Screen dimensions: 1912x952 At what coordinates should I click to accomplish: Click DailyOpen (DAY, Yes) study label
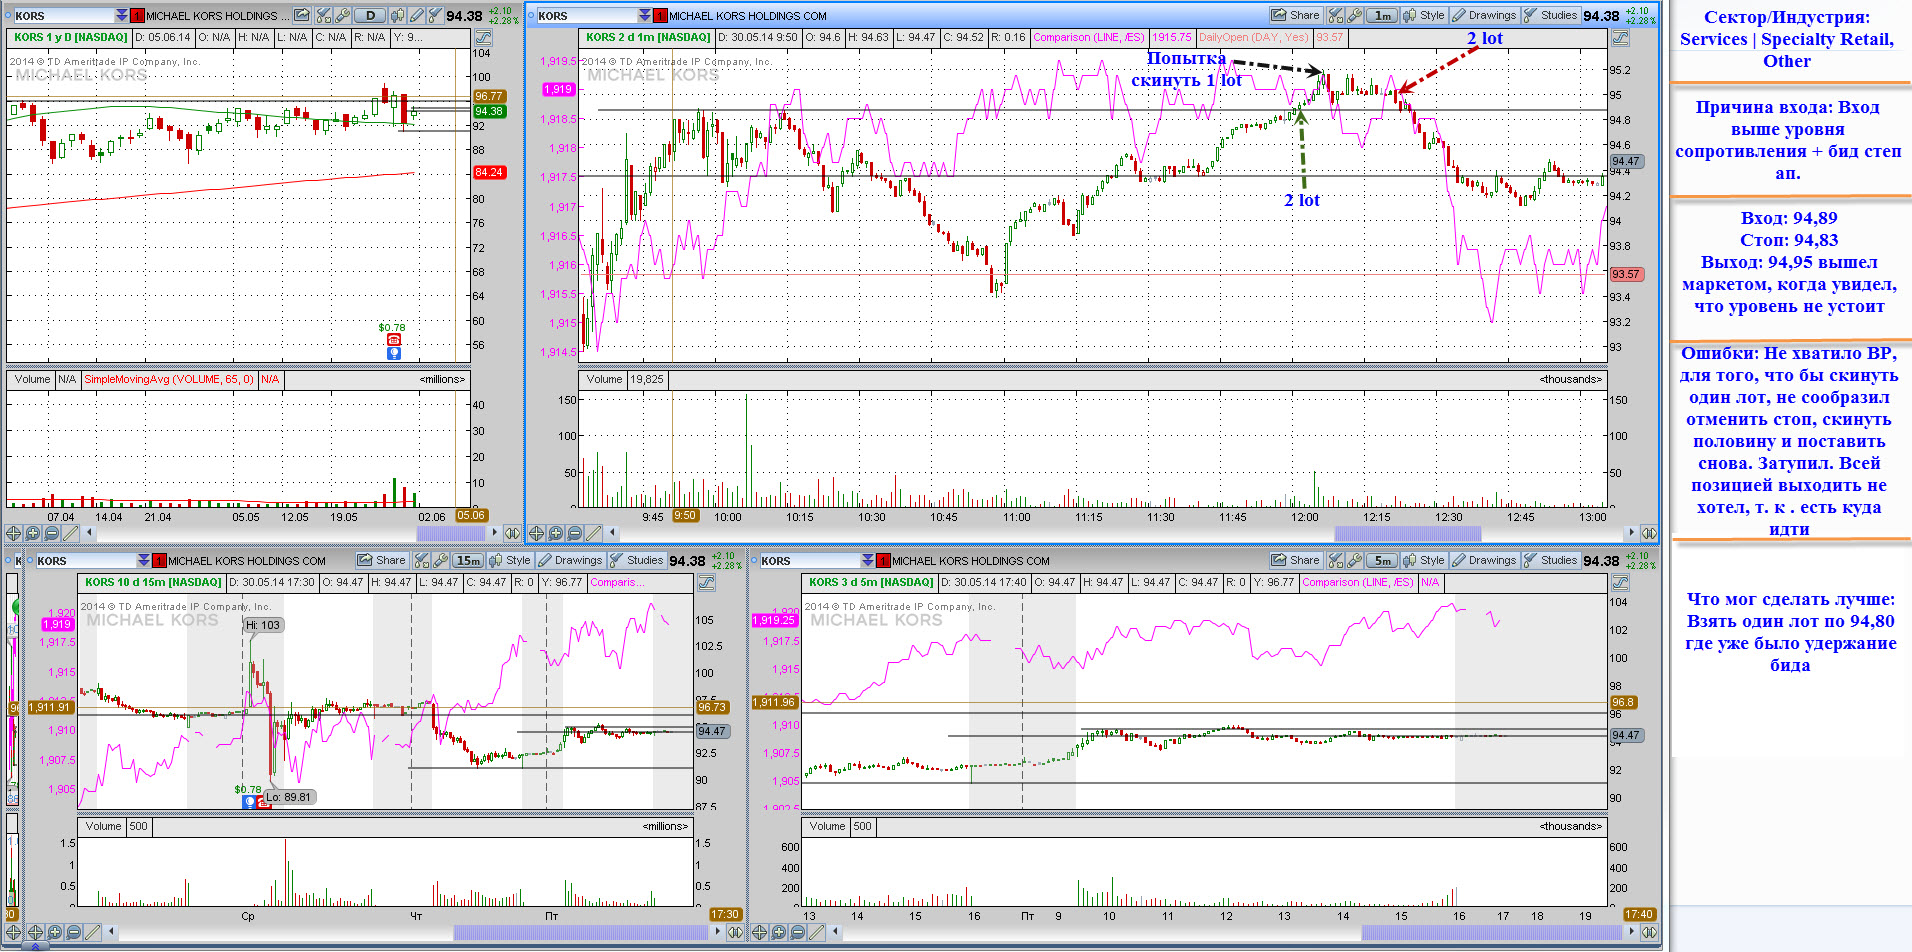click(1254, 37)
